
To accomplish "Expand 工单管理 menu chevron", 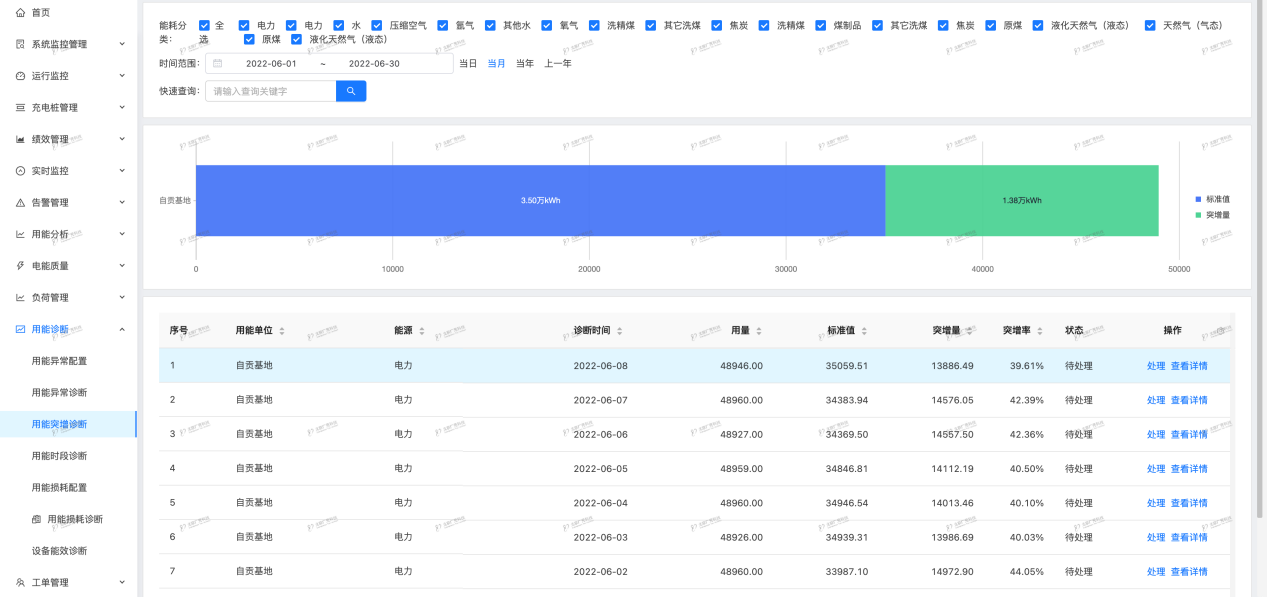I will tap(122, 582).
